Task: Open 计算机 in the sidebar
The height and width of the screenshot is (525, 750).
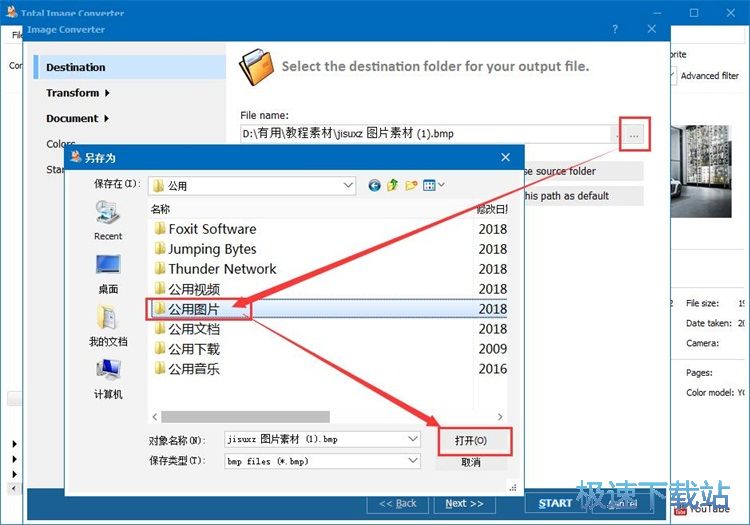Action: 108,377
